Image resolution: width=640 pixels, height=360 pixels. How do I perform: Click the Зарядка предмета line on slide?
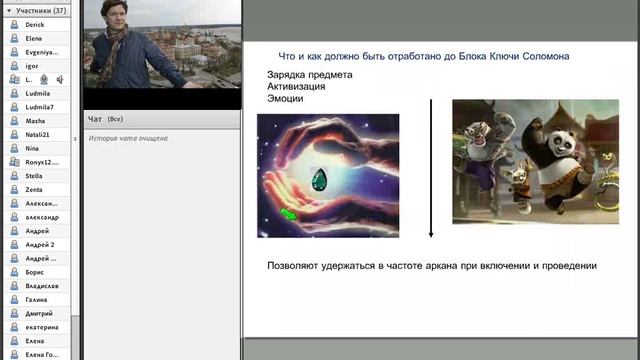tap(310, 75)
